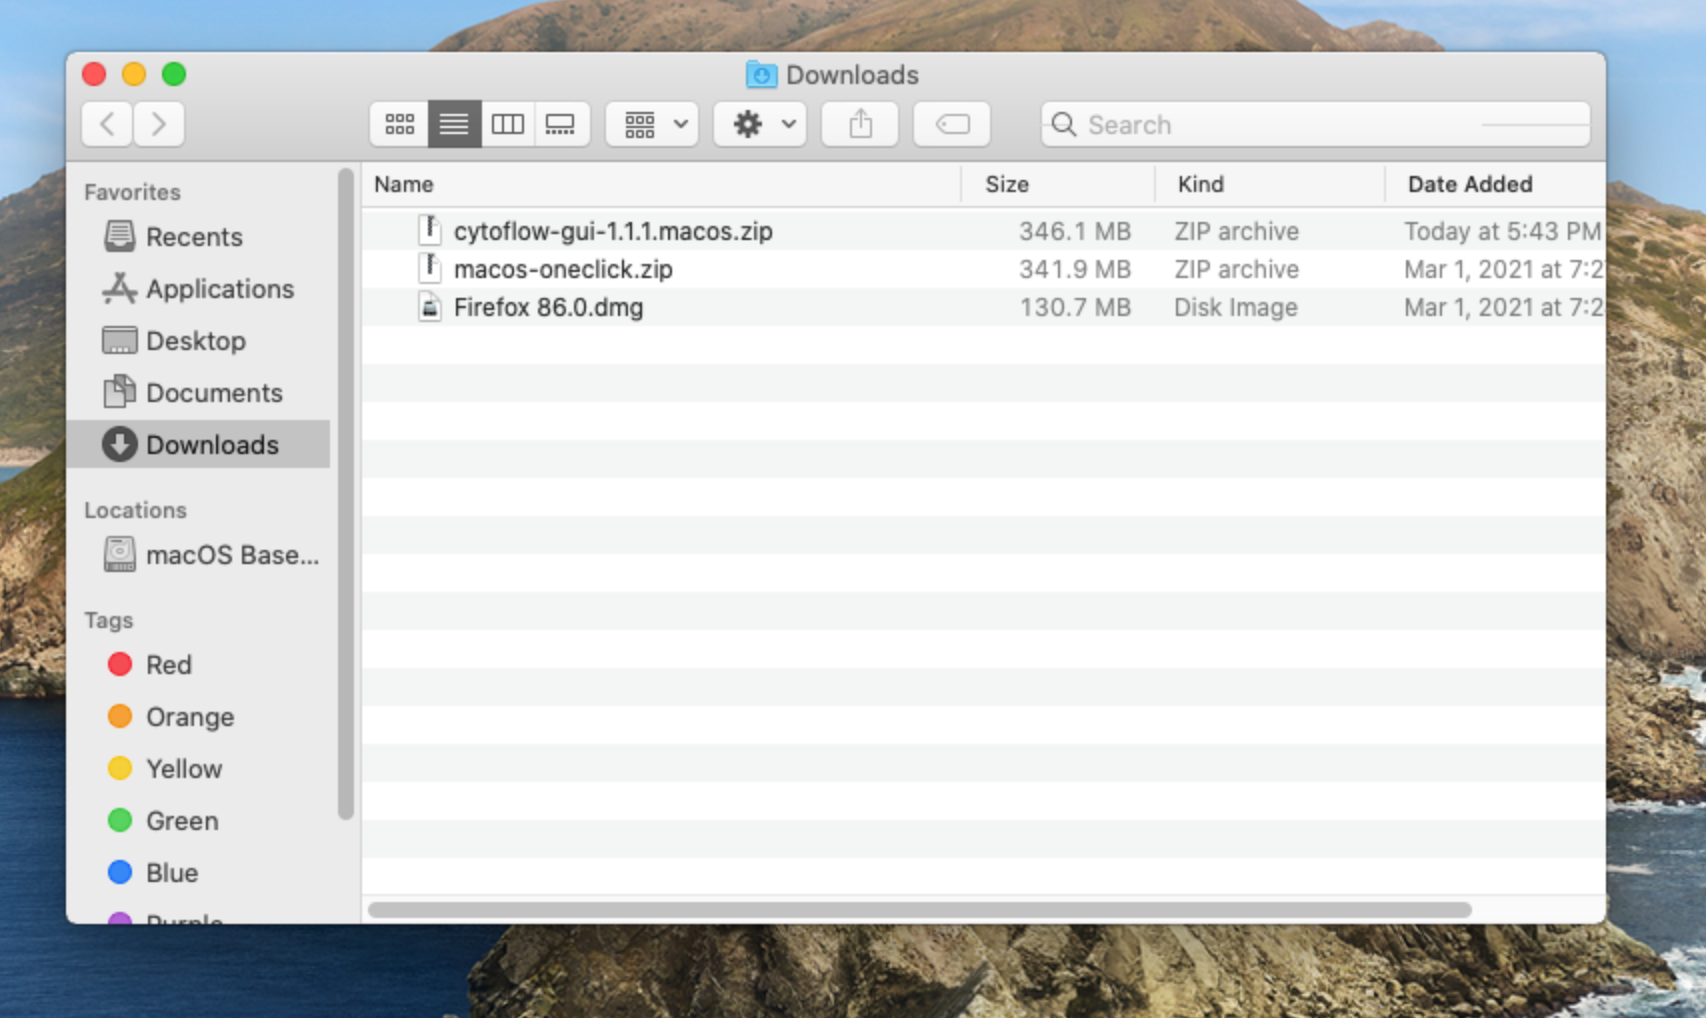Click the horizontal scrollbar in file list
The image size is (1706, 1018).
[919, 910]
